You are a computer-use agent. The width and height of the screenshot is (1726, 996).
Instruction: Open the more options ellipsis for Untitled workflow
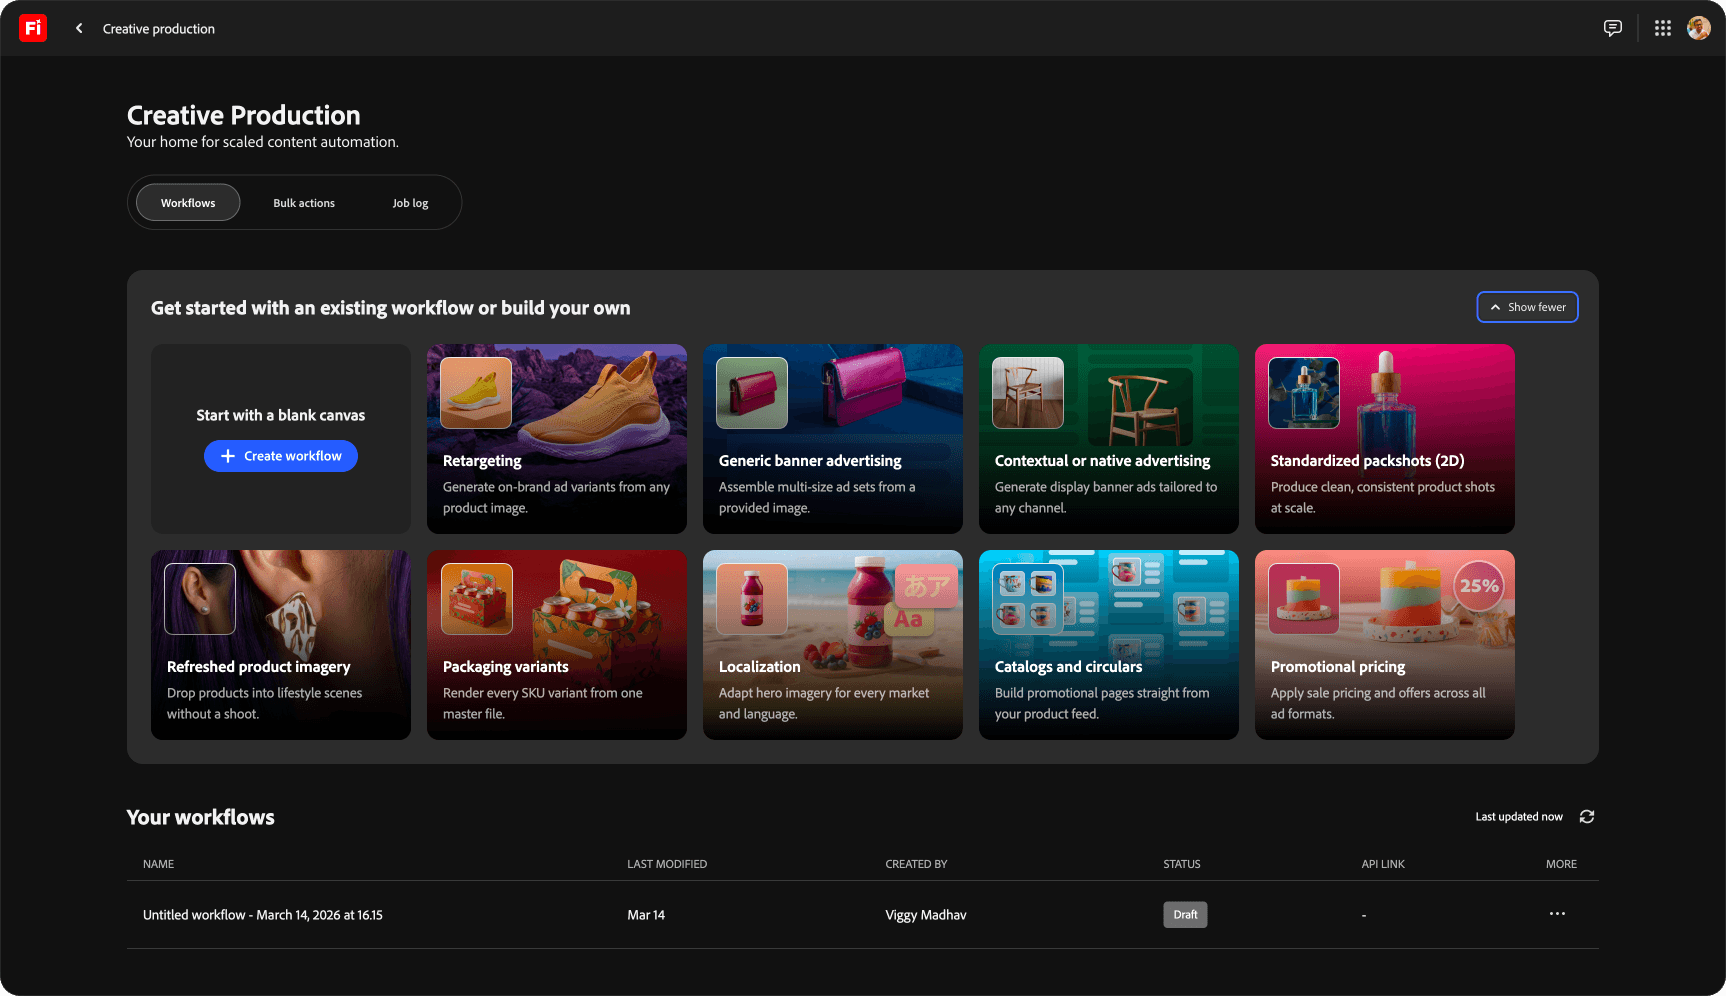(x=1557, y=914)
